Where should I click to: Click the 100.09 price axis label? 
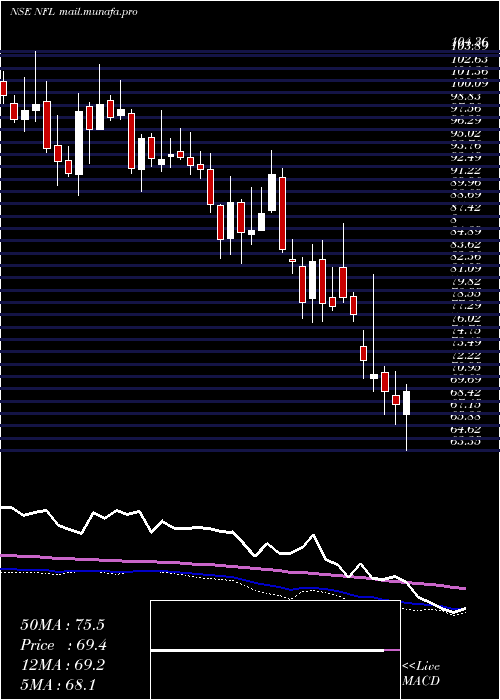tap(472, 84)
